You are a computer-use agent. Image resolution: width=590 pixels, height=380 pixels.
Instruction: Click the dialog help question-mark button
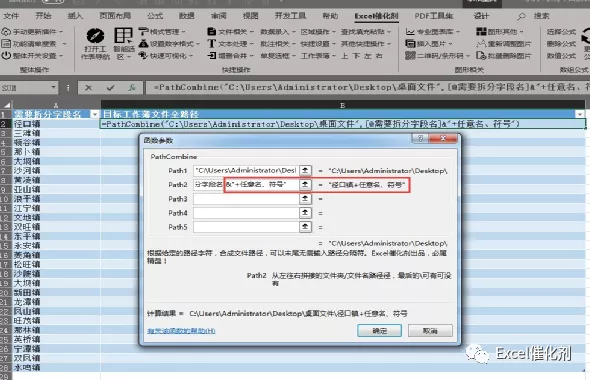click(x=420, y=138)
